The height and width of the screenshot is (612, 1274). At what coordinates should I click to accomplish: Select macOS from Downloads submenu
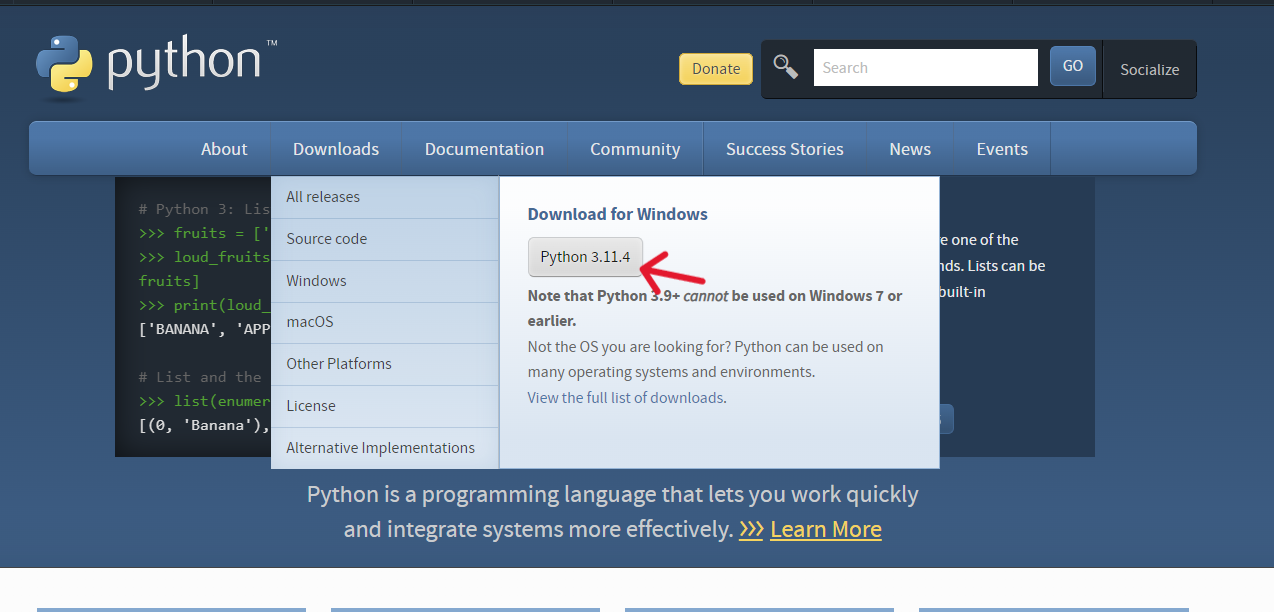pyautogui.click(x=385, y=322)
